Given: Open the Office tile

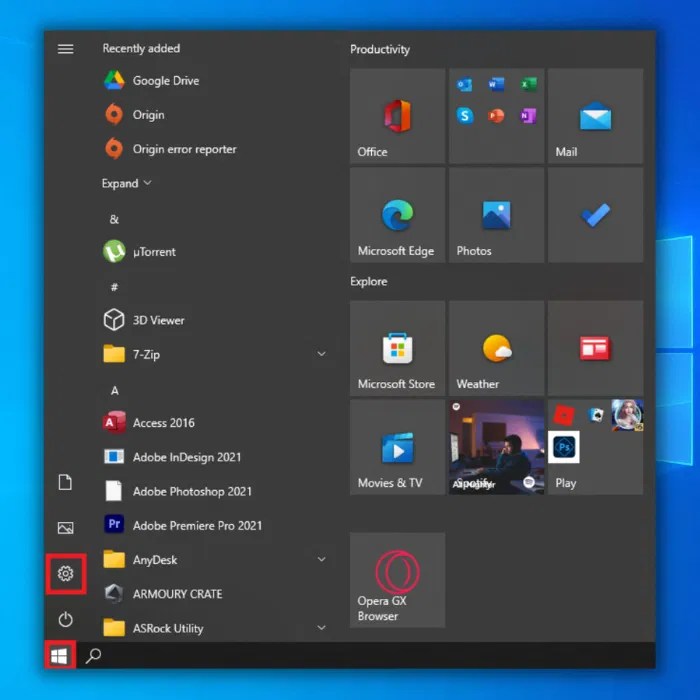Looking at the screenshot, I should [x=397, y=116].
